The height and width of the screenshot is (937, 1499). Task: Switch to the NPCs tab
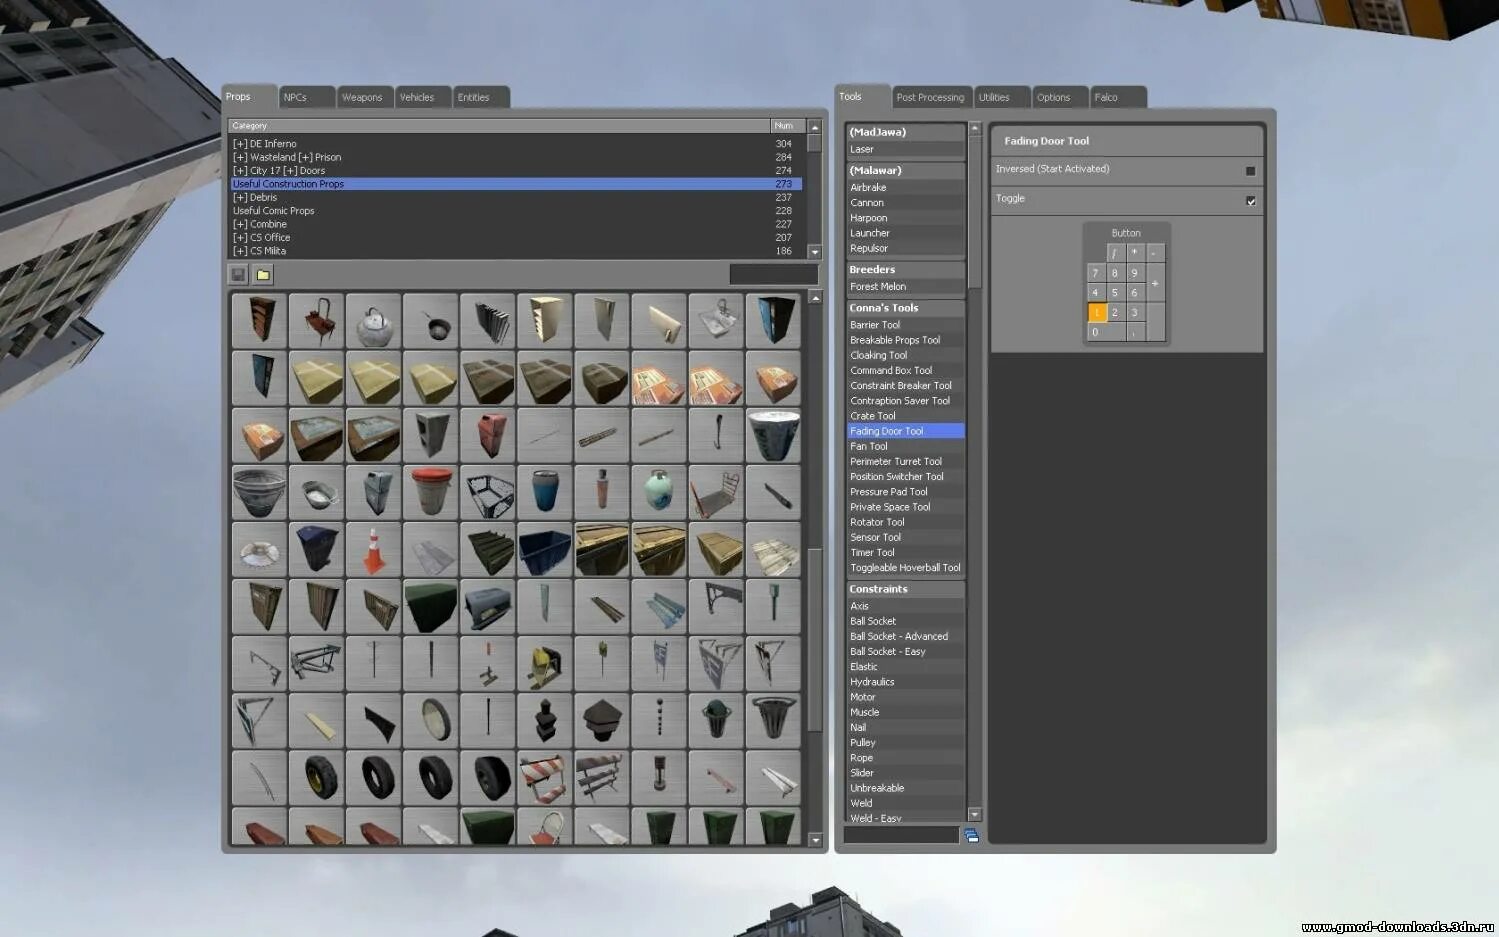[306, 97]
